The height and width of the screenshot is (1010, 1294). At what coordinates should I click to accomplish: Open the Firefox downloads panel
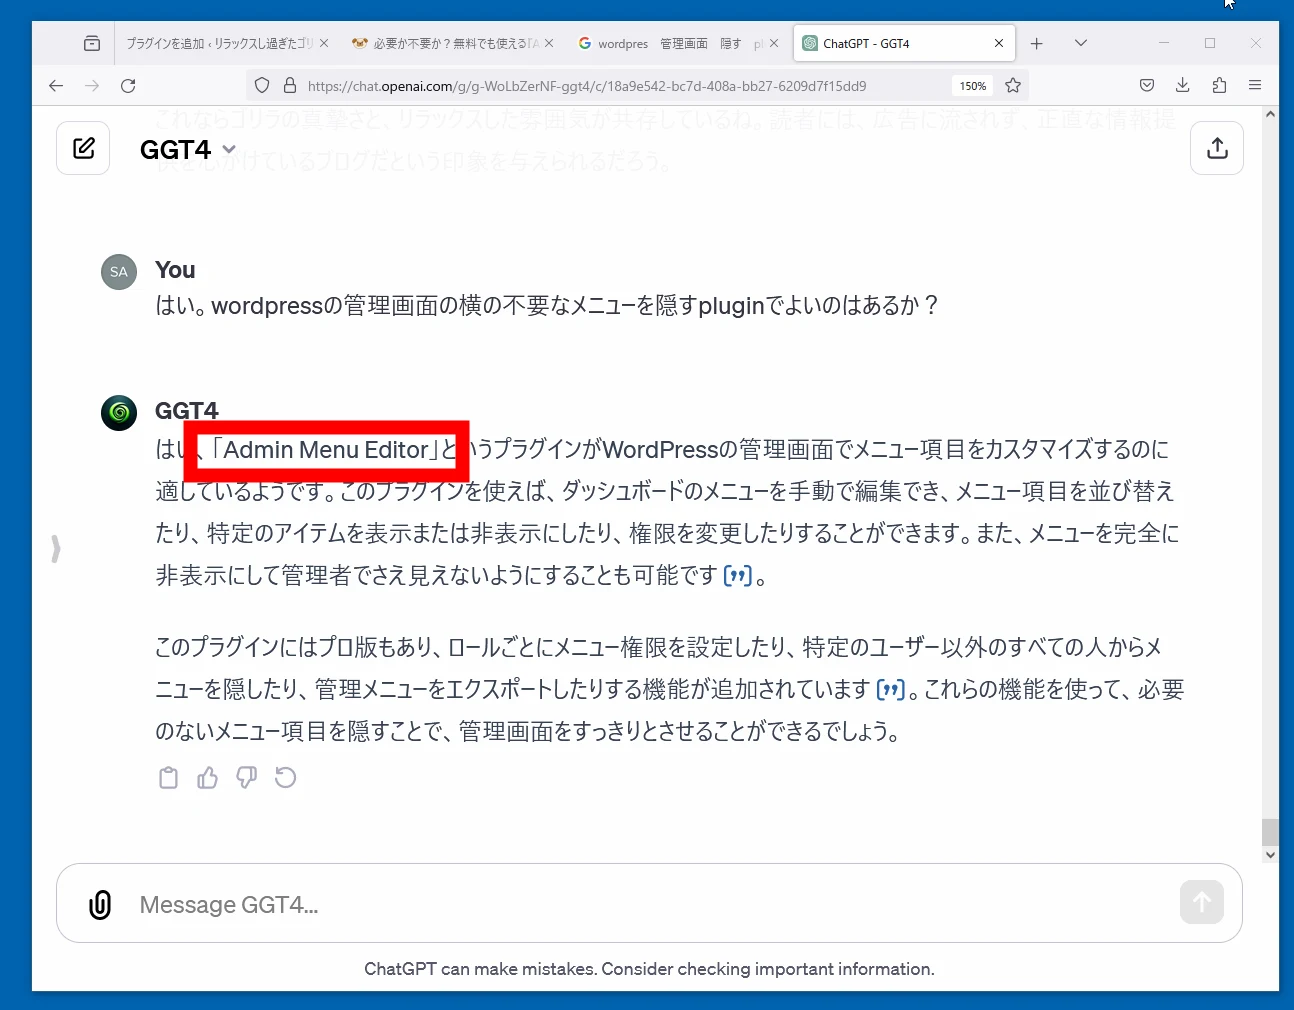[1182, 86]
